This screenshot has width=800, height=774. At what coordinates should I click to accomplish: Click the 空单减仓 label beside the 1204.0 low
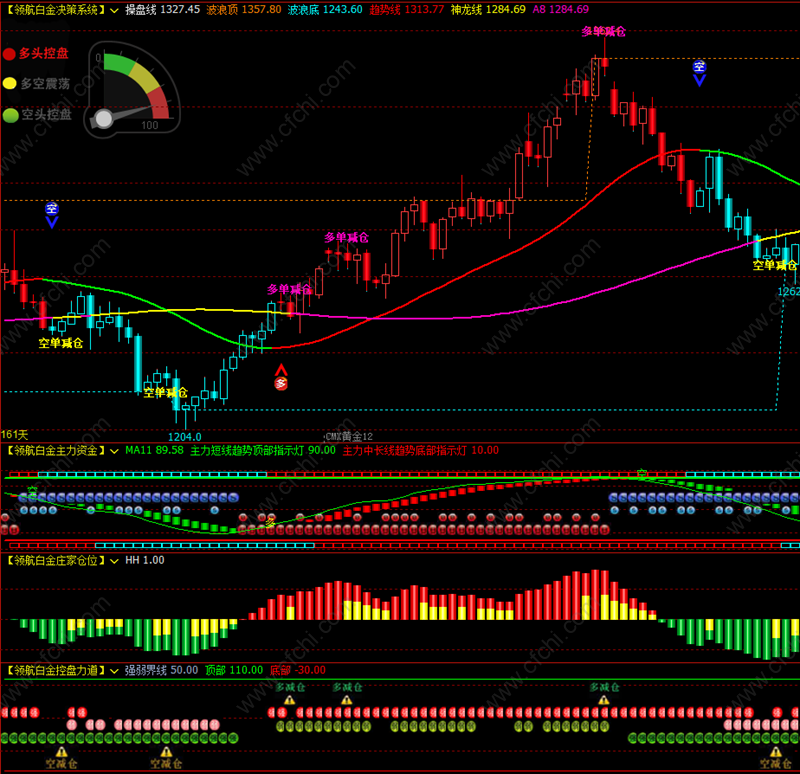tap(165, 392)
